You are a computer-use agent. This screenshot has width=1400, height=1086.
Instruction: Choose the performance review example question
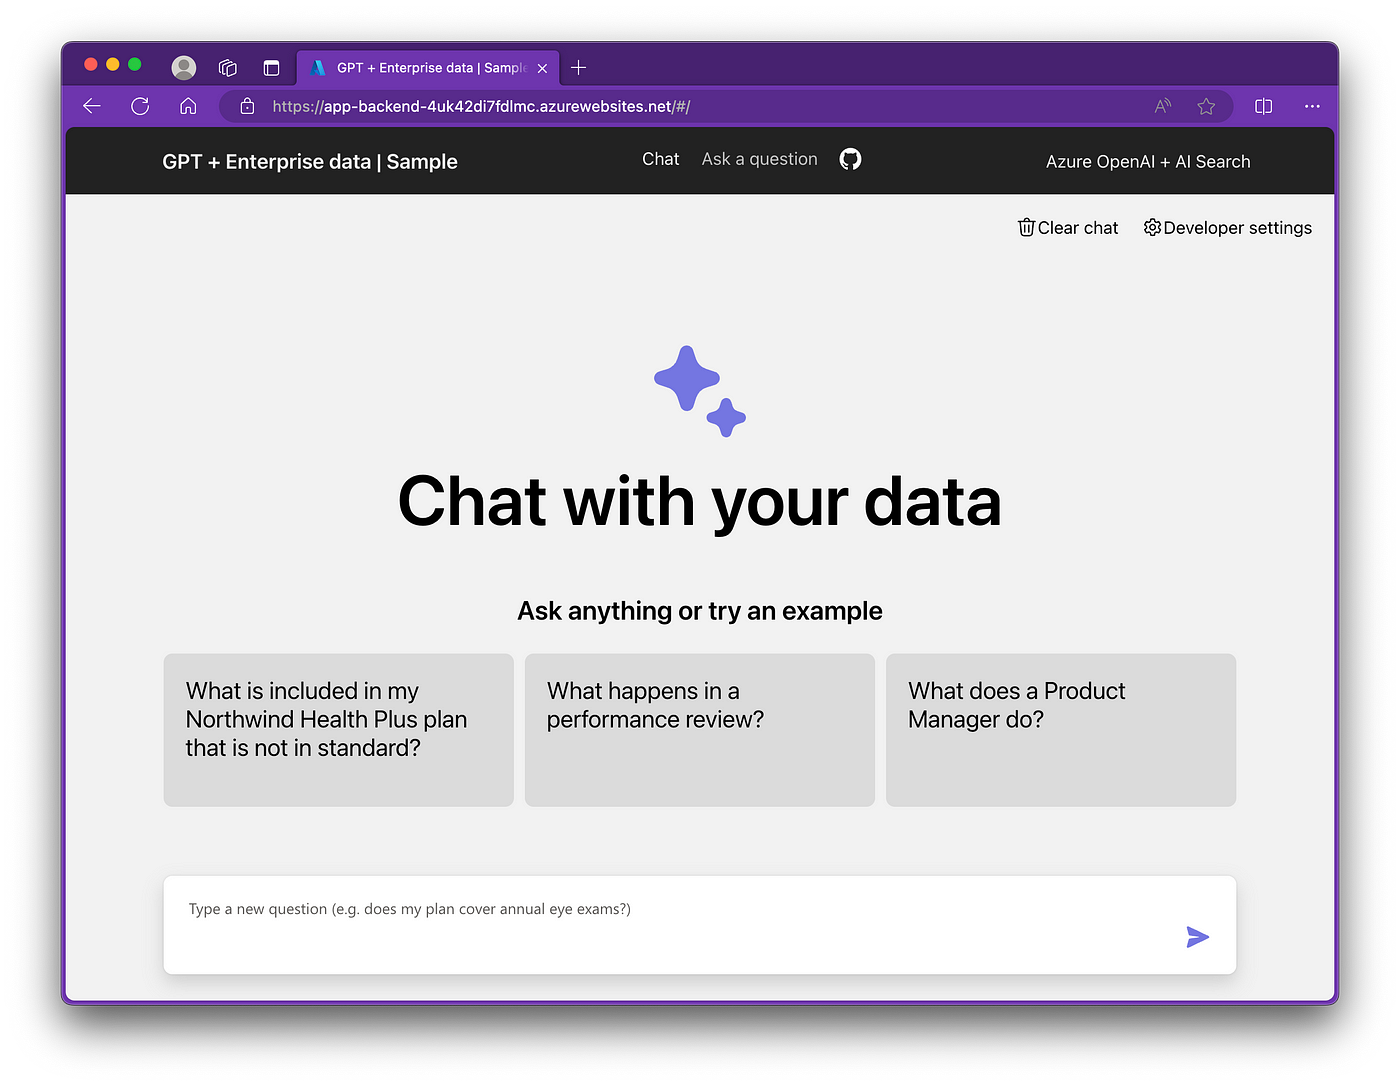[700, 730]
